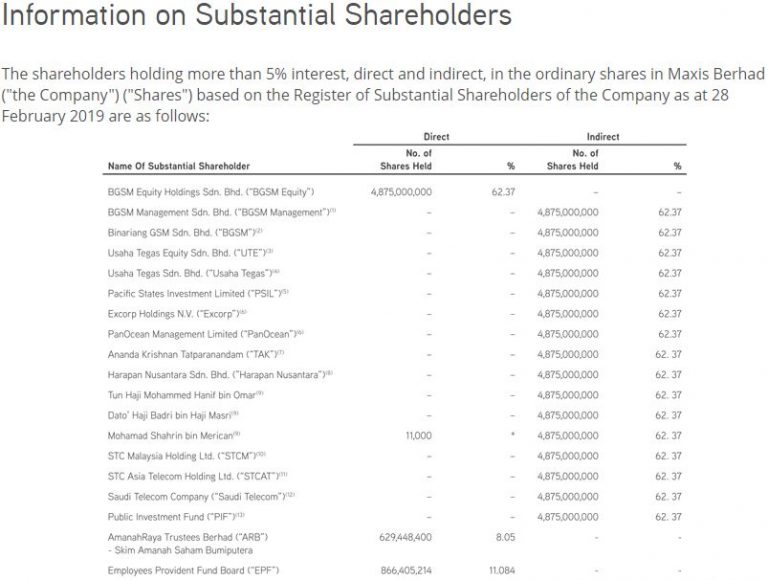Select AmanahRaya Trustees Berhad entry
Image resolution: width=768 pixels, height=580 pixels.
tap(188, 543)
